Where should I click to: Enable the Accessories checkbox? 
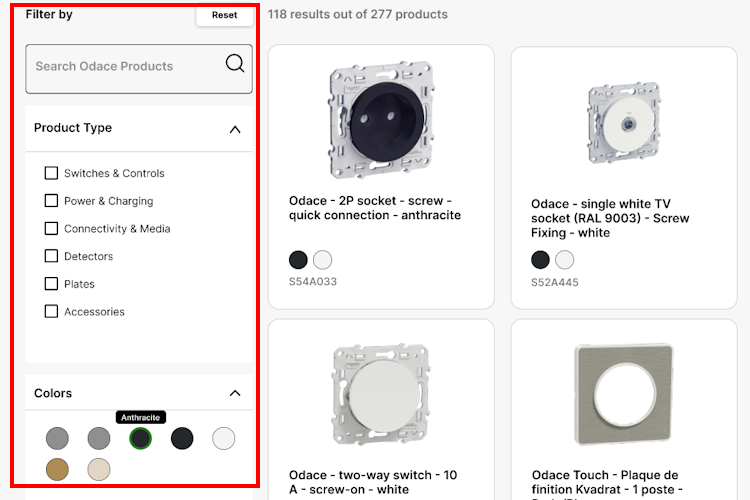point(52,311)
